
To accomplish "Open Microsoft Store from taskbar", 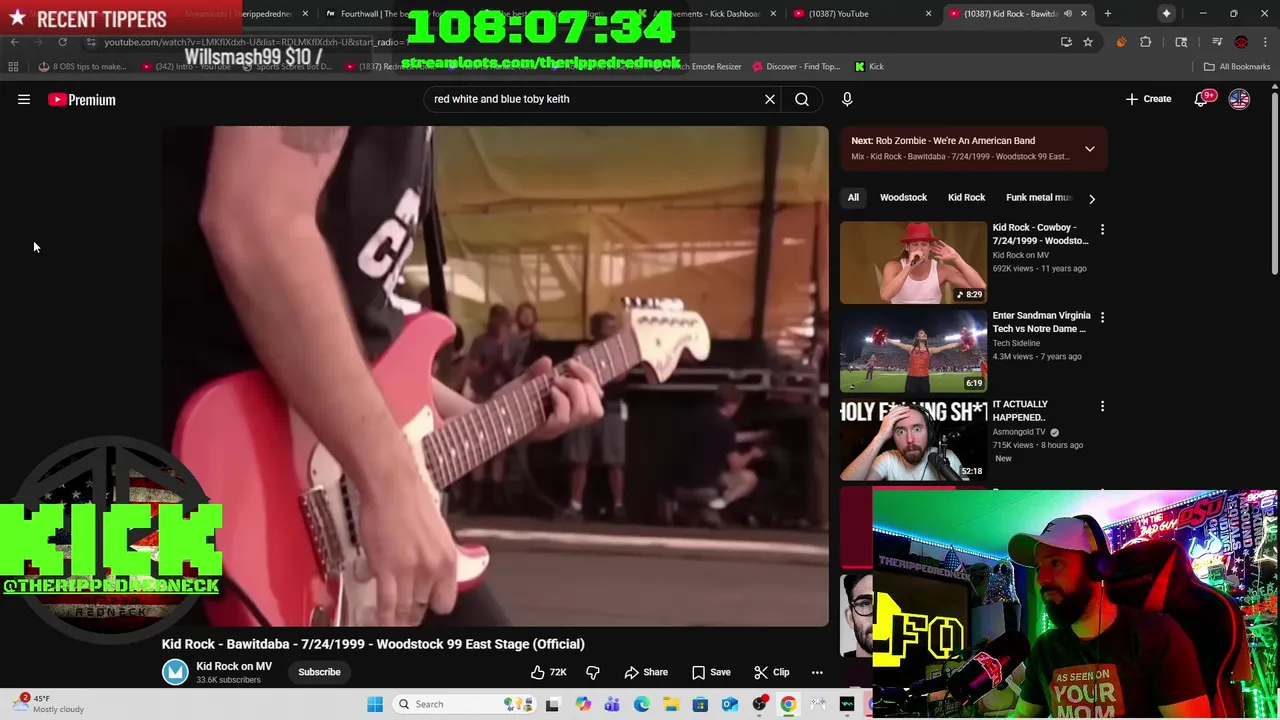I will (700, 704).
